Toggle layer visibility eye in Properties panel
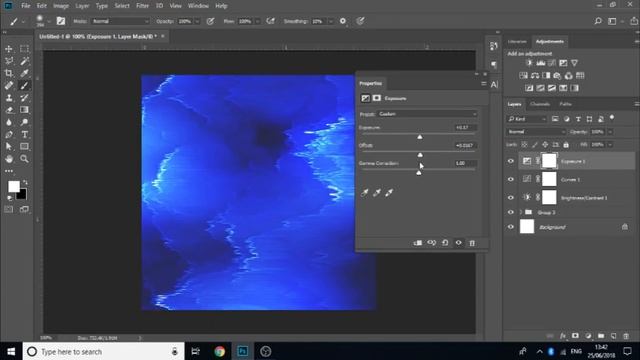The image size is (640, 360). [458, 243]
